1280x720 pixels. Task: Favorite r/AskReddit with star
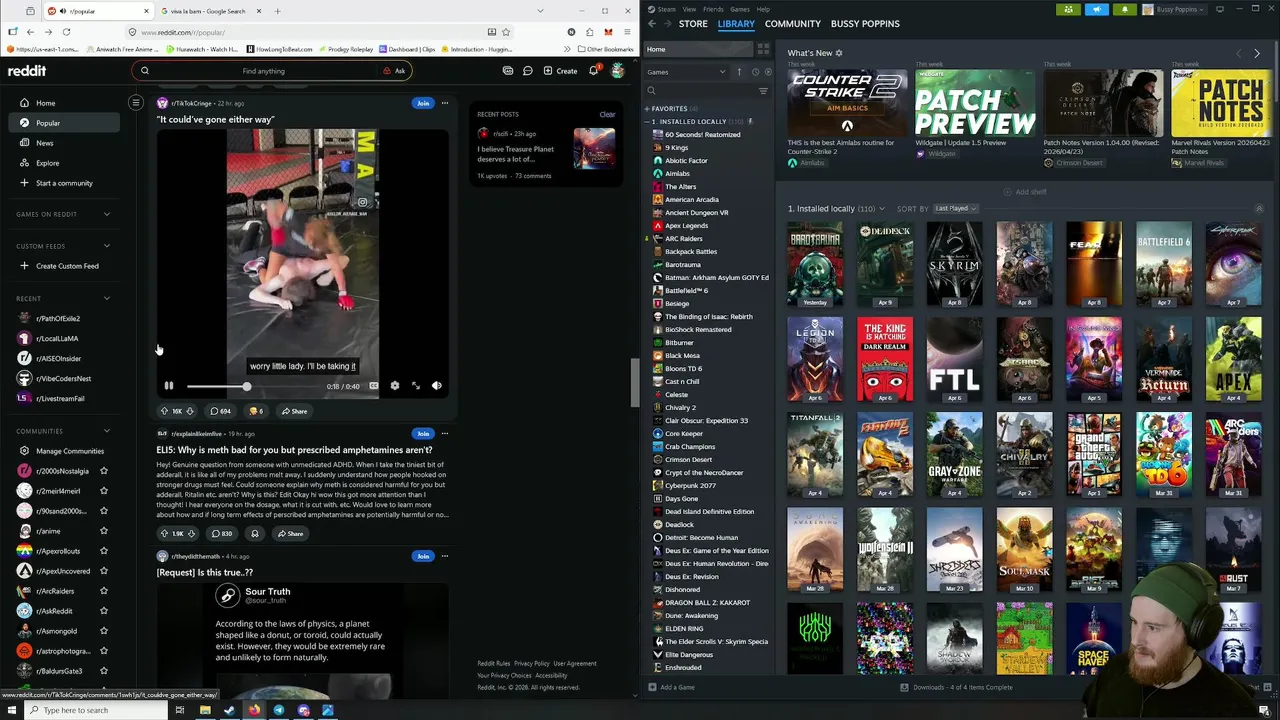pyautogui.click(x=104, y=611)
